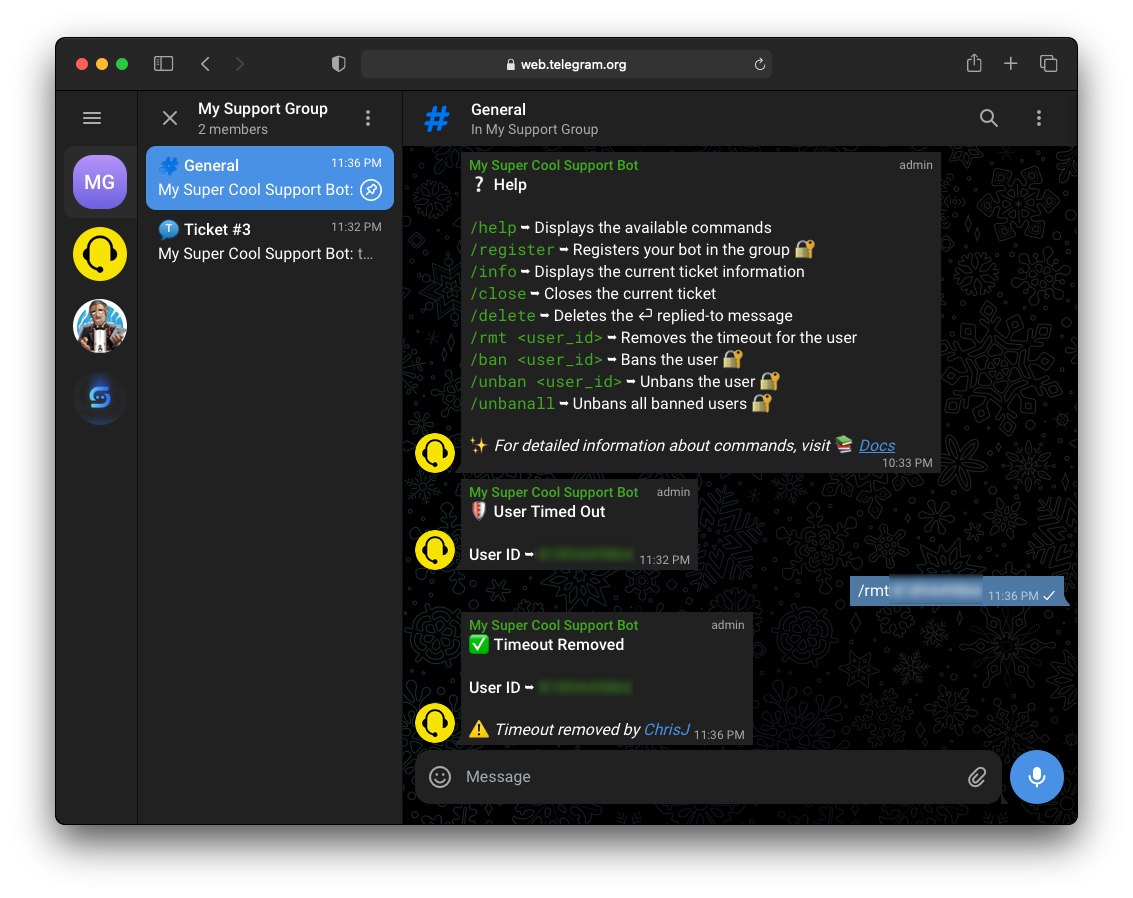Open the Ticket #3 topic

coord(270,241)
